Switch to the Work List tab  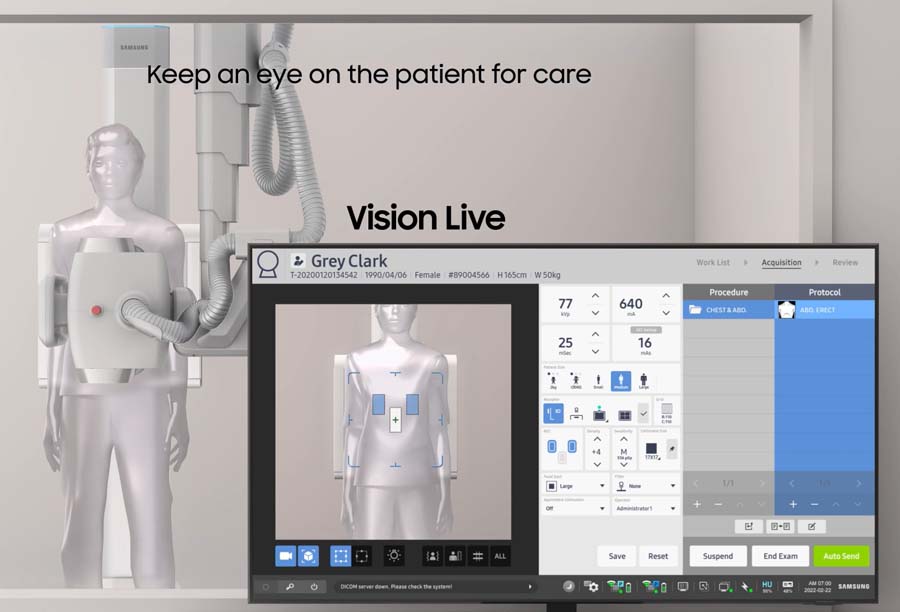pos(712,262)
